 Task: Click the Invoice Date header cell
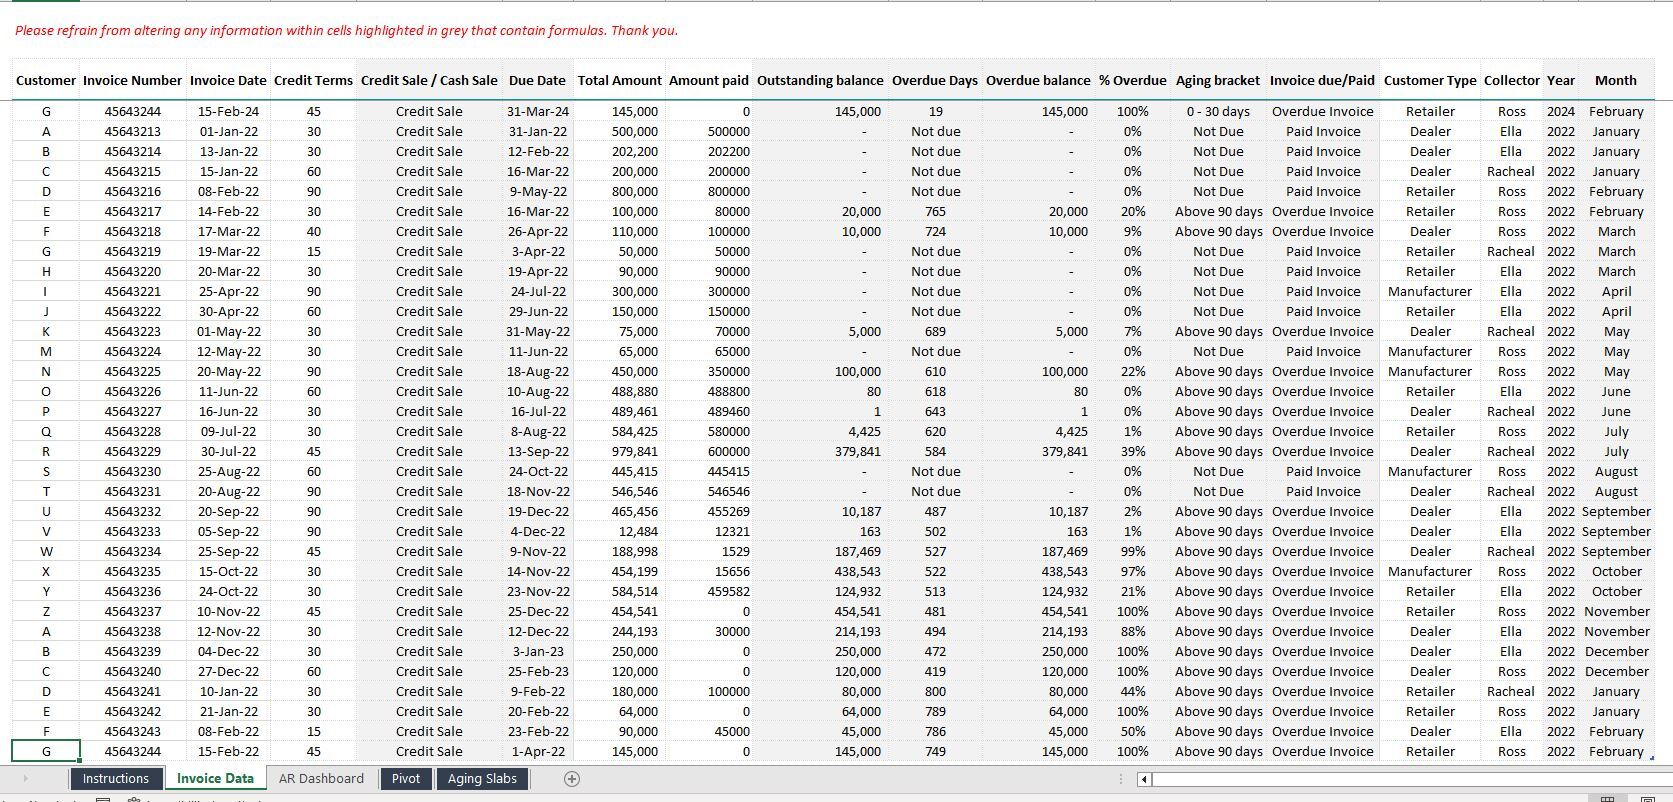point(228,80)
